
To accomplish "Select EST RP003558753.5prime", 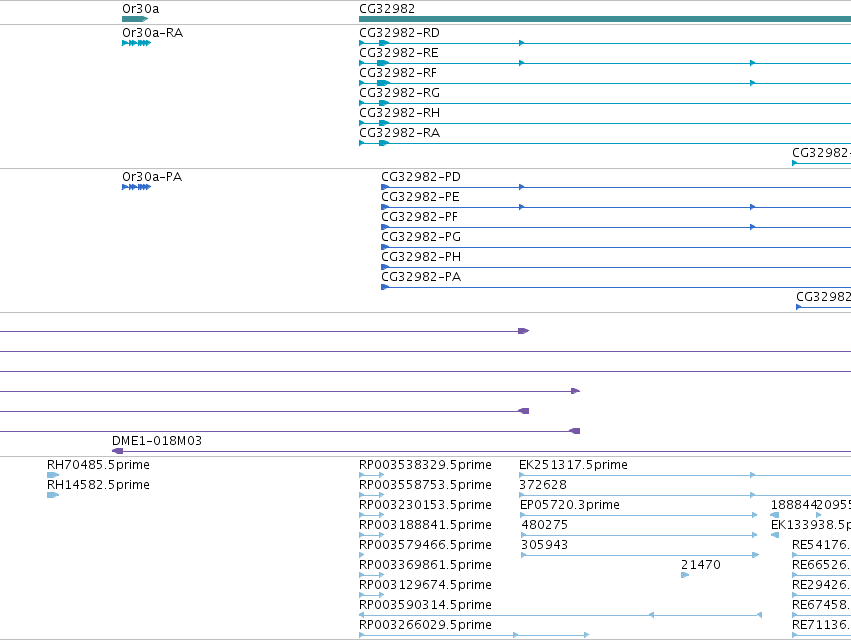I will click(426, 485).
